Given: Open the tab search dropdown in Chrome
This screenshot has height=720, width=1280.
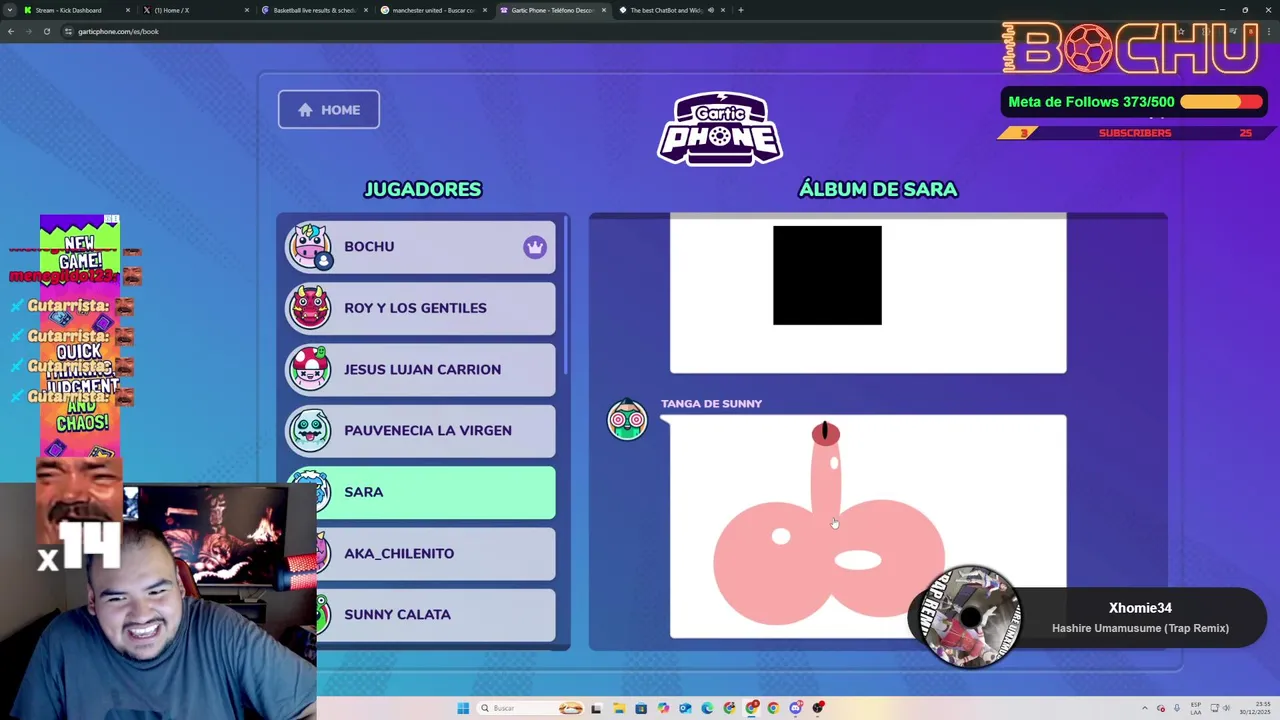Looking at the screenshot, I should (10, 10).
